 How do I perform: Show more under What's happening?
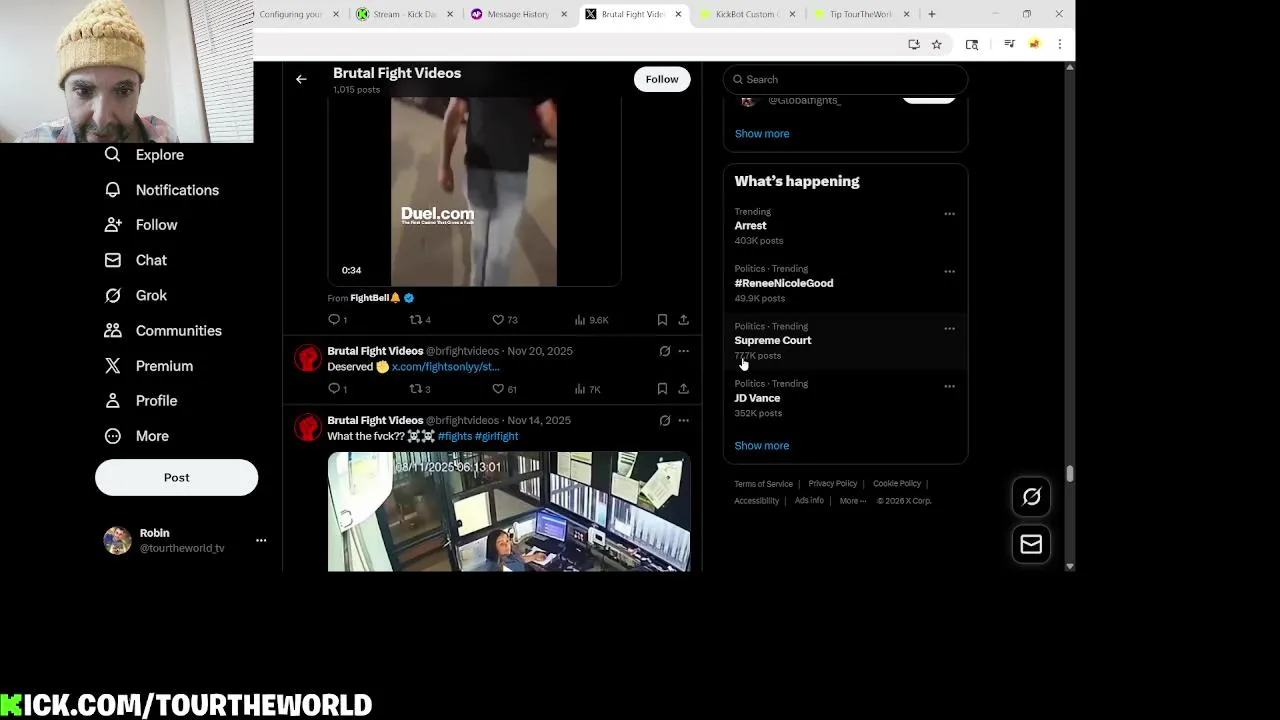pos(762,446)
